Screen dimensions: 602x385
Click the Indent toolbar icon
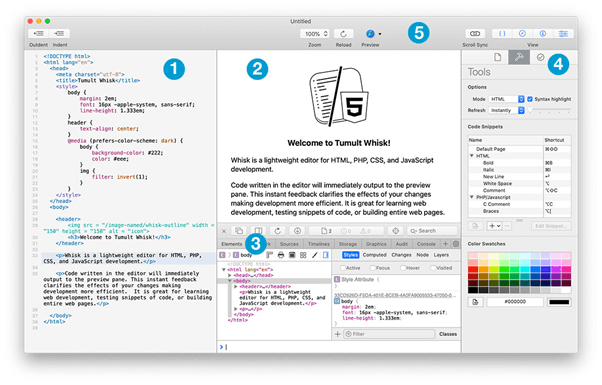tap(60, 33)
